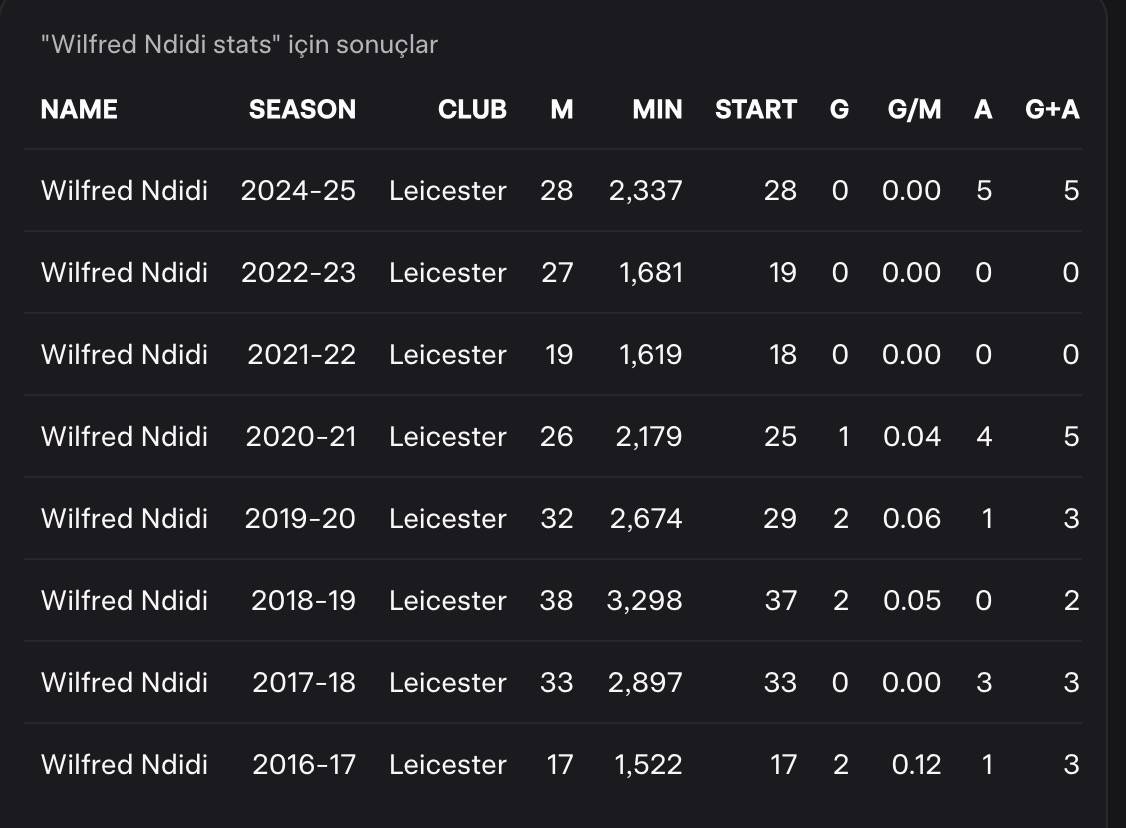Open the 2021-22 Leicester row
The width and height of the screenshot is (1126, 828).
[x=553, y=354]
